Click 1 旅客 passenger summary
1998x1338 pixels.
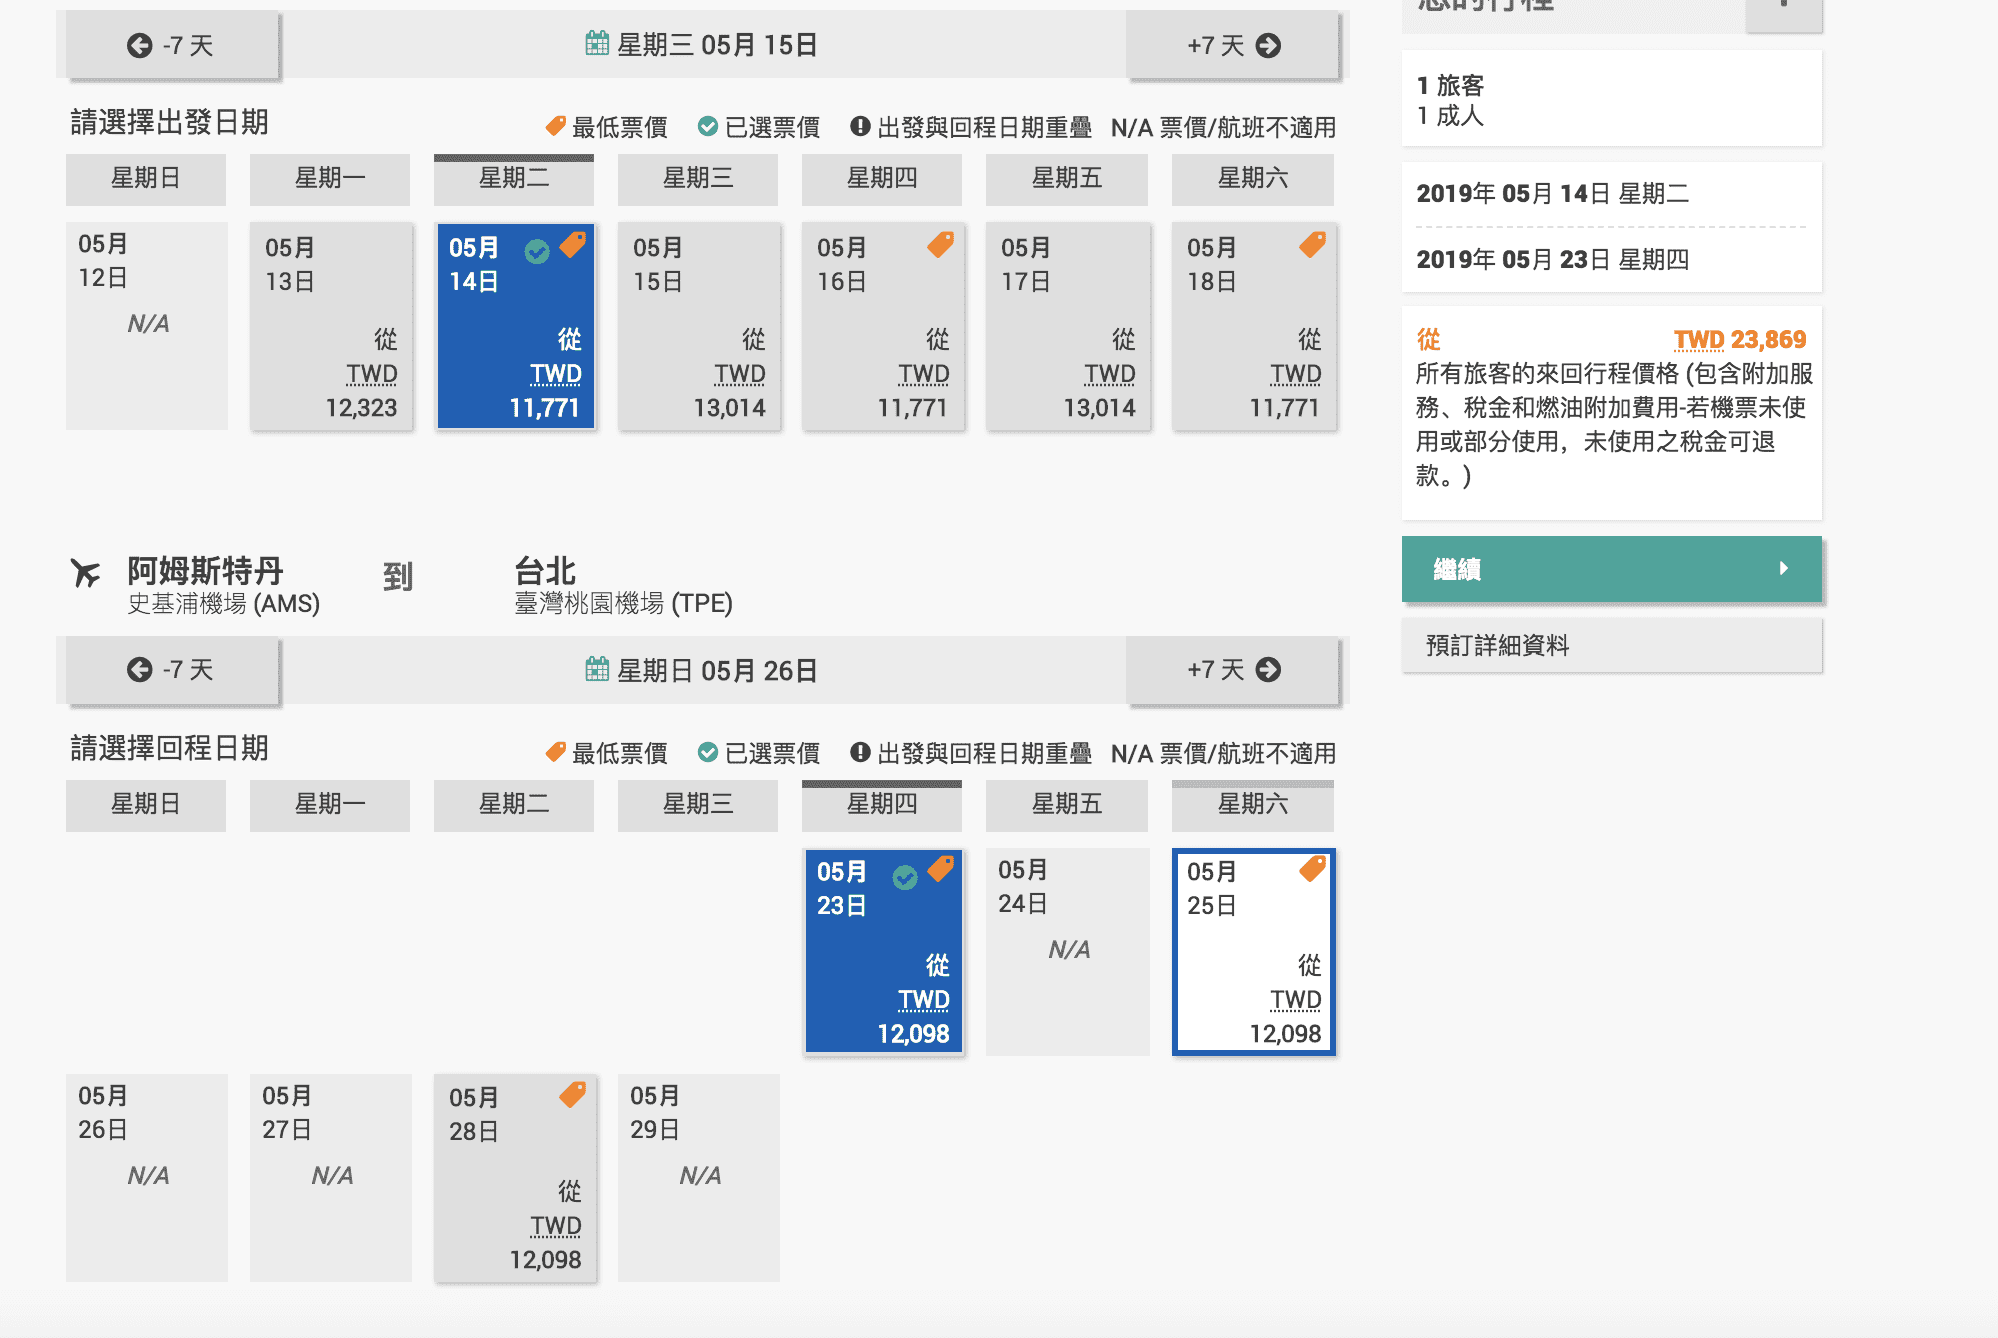(1451, 86)
